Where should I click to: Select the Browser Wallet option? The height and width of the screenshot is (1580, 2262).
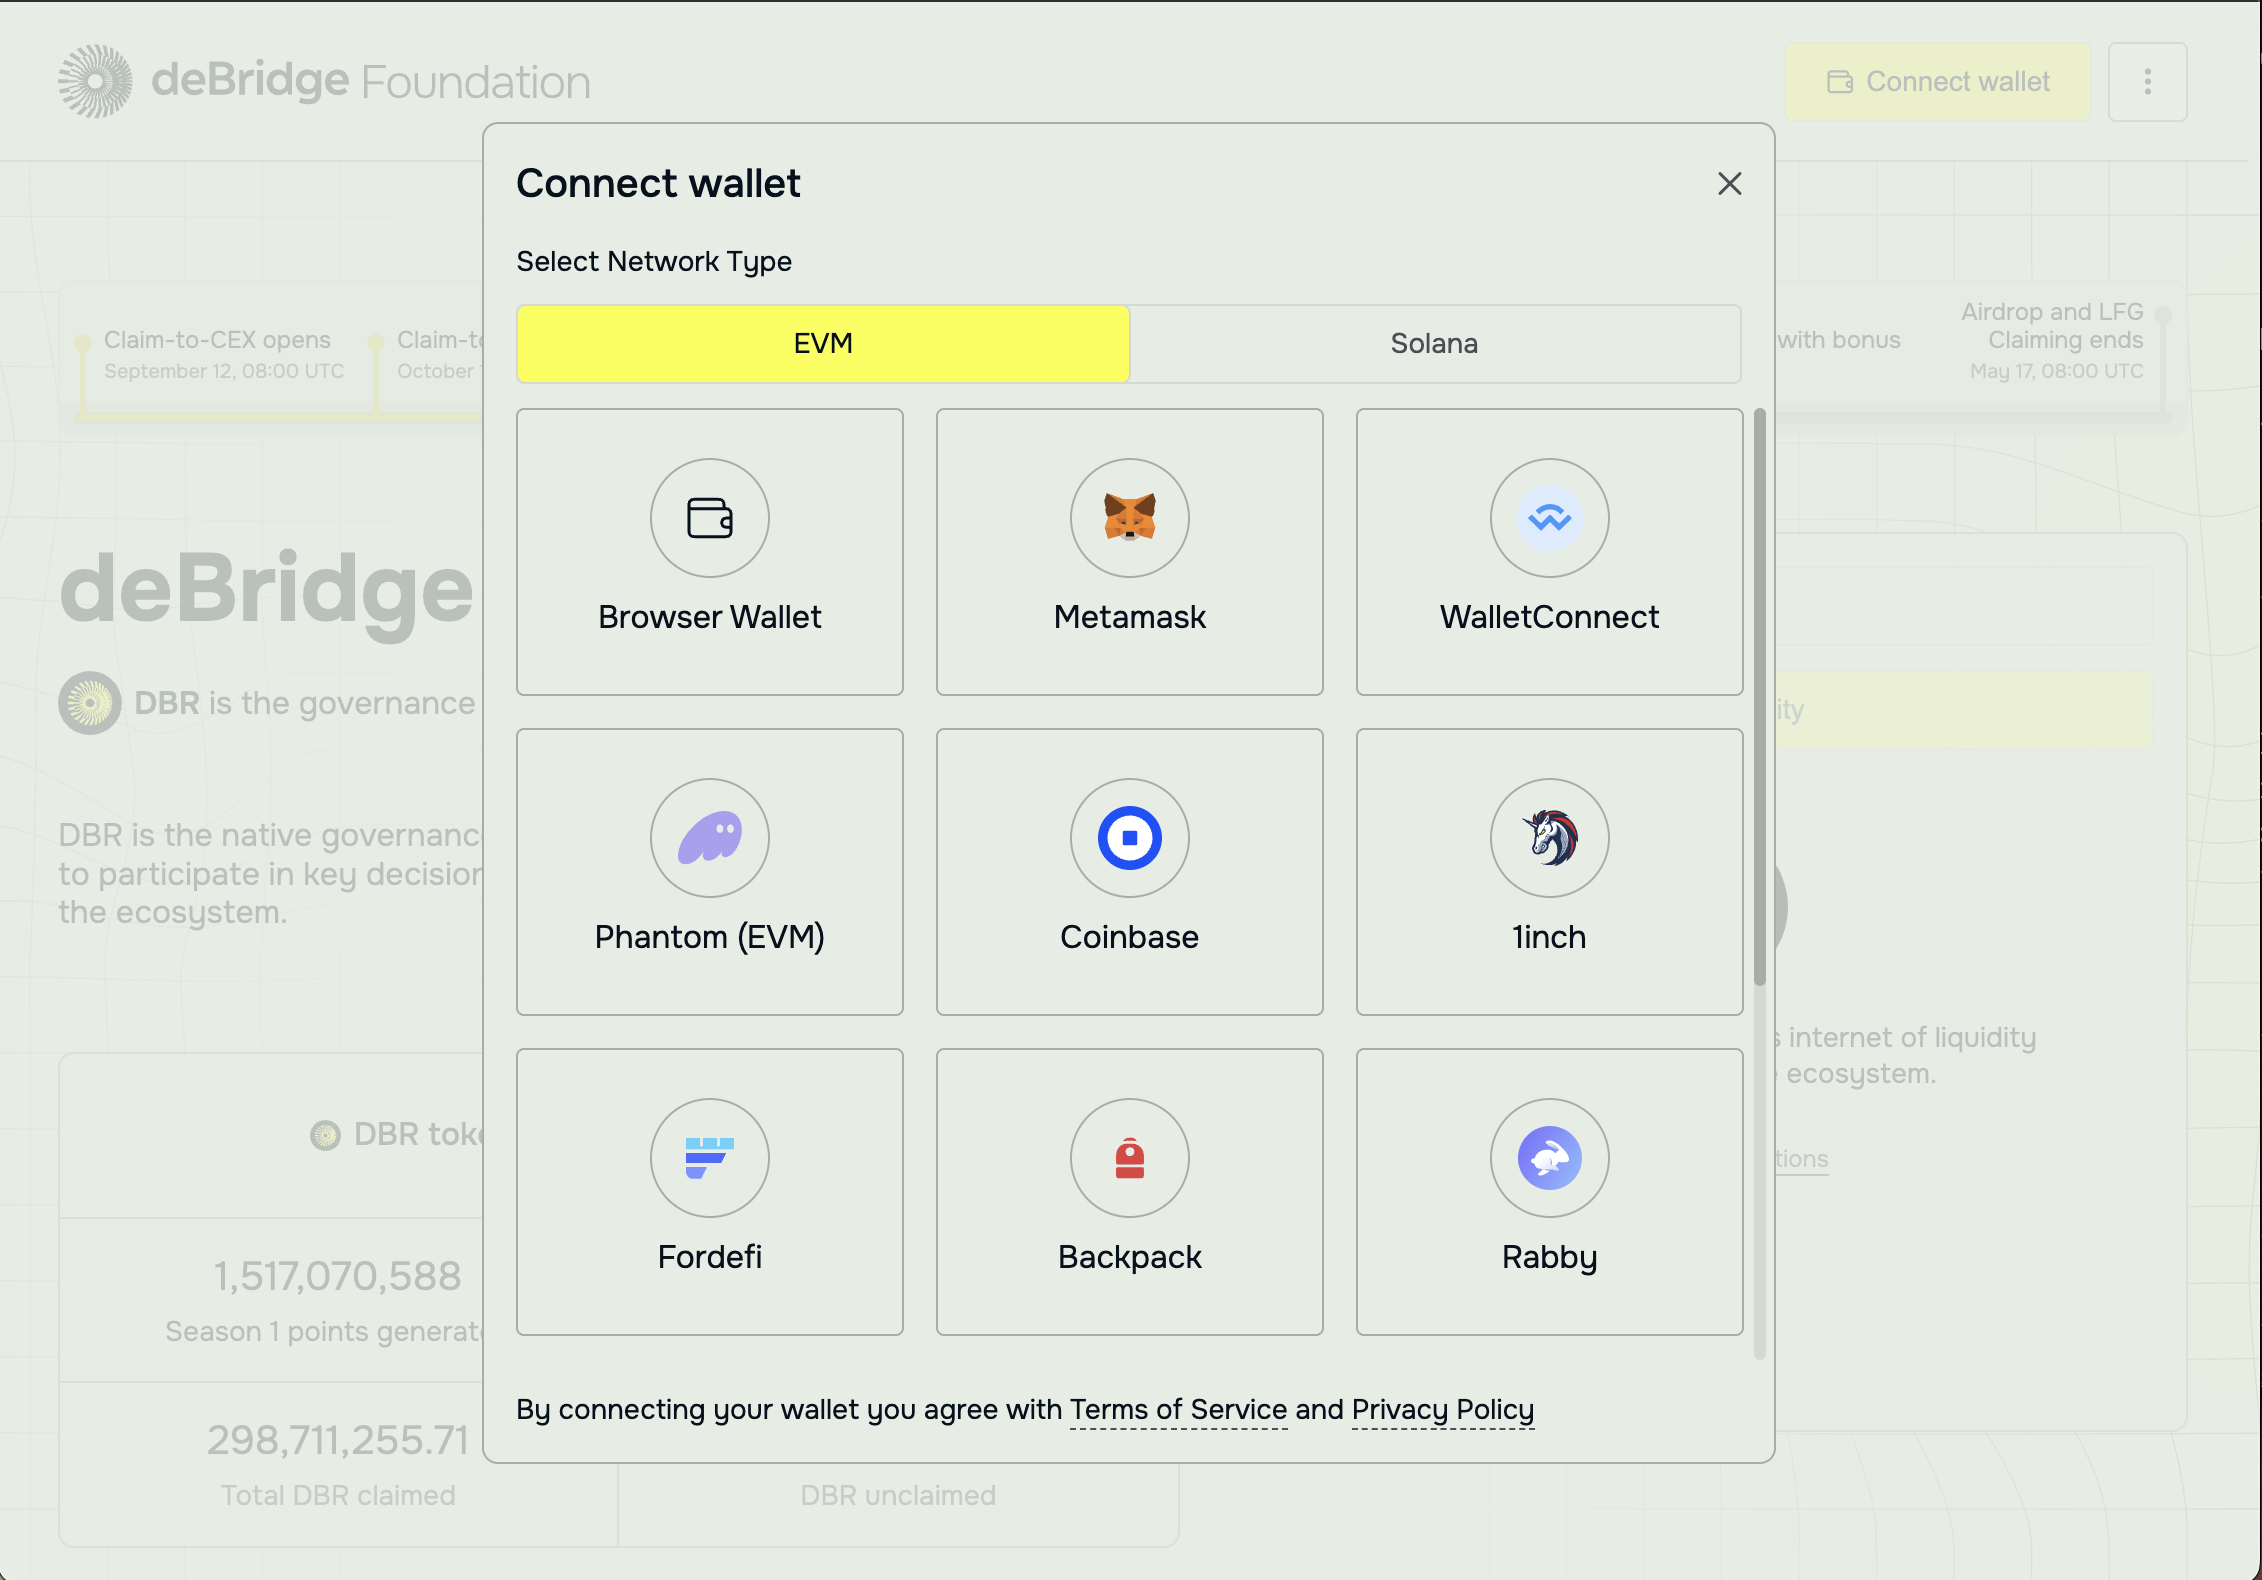(x=710, y=552)
